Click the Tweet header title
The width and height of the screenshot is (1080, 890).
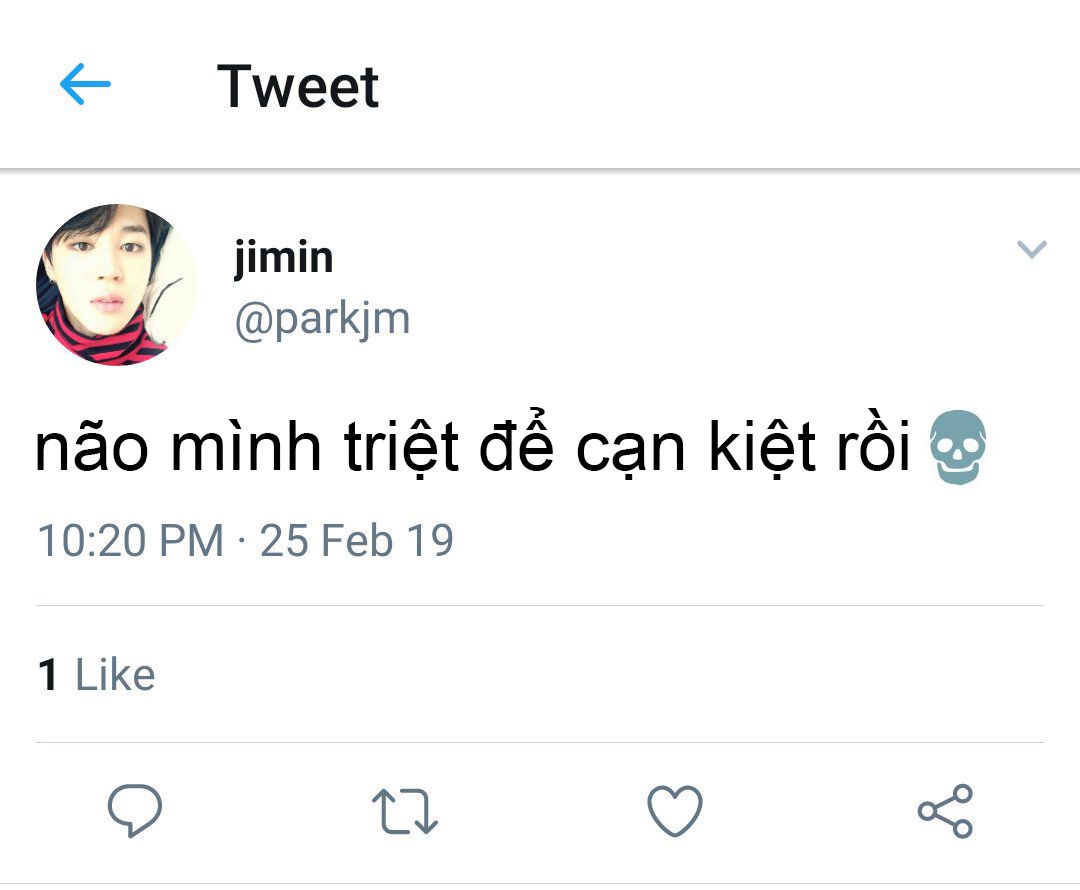point(298,86)
